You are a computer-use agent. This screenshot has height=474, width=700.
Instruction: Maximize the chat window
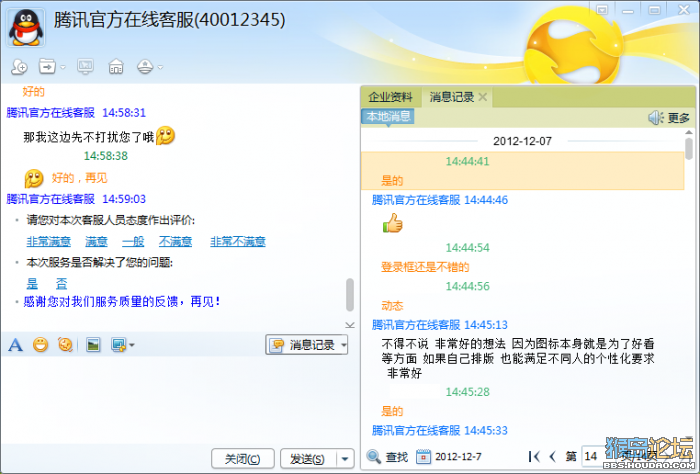654,10
